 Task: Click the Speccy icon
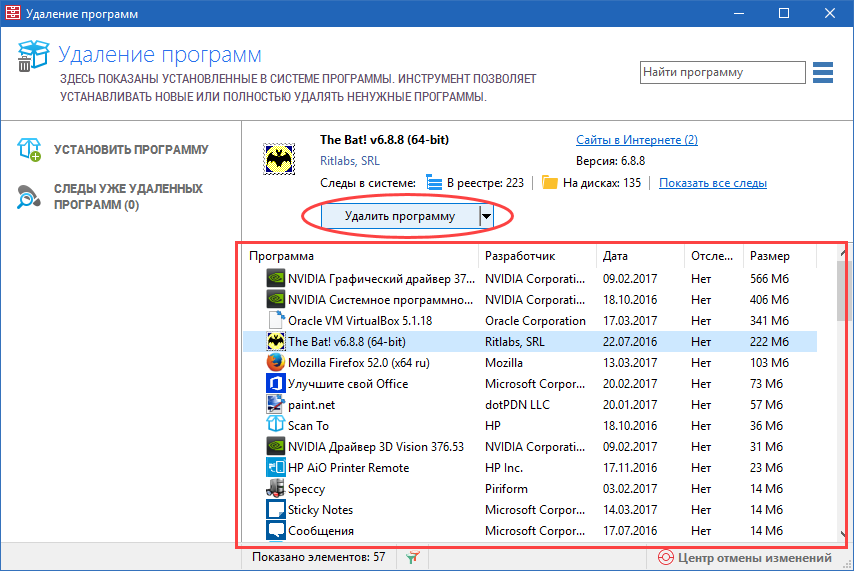coord(276,488)
